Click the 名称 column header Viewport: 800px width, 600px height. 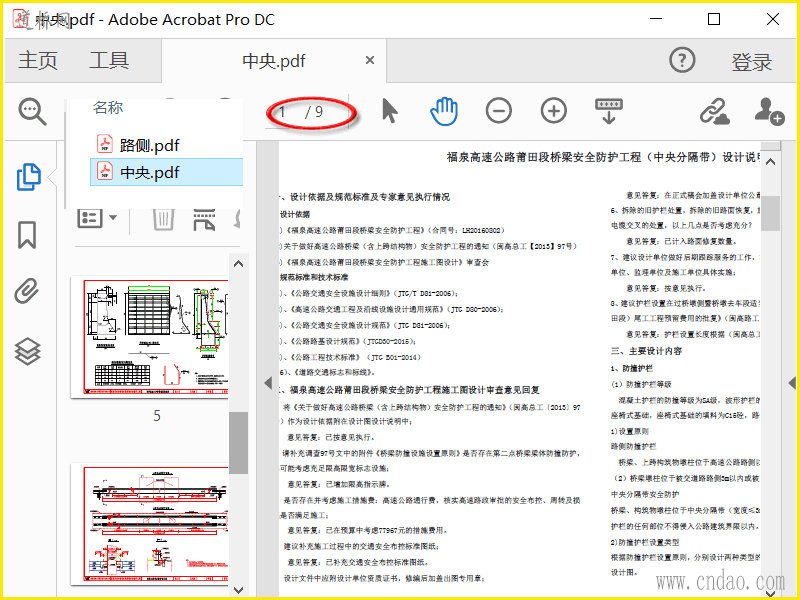[108, 108]
